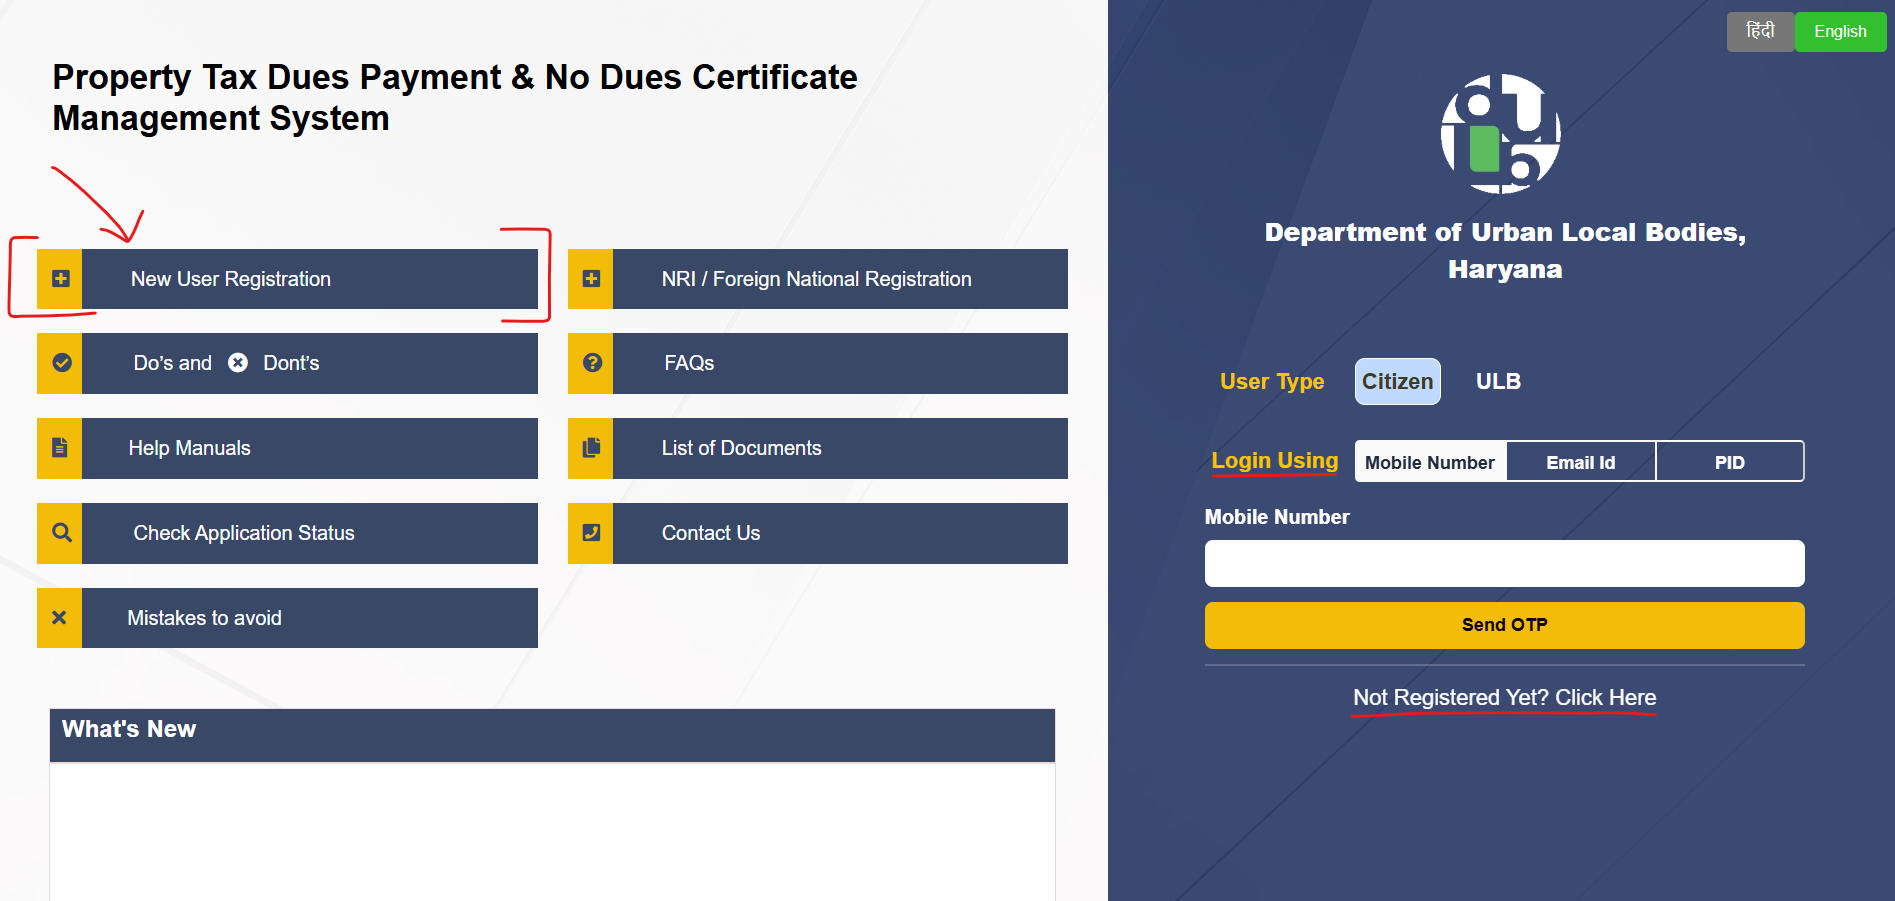Screen dimensions: 1895x901
Task: Choose PID login tab
Action: click(x=1729, y=462)
